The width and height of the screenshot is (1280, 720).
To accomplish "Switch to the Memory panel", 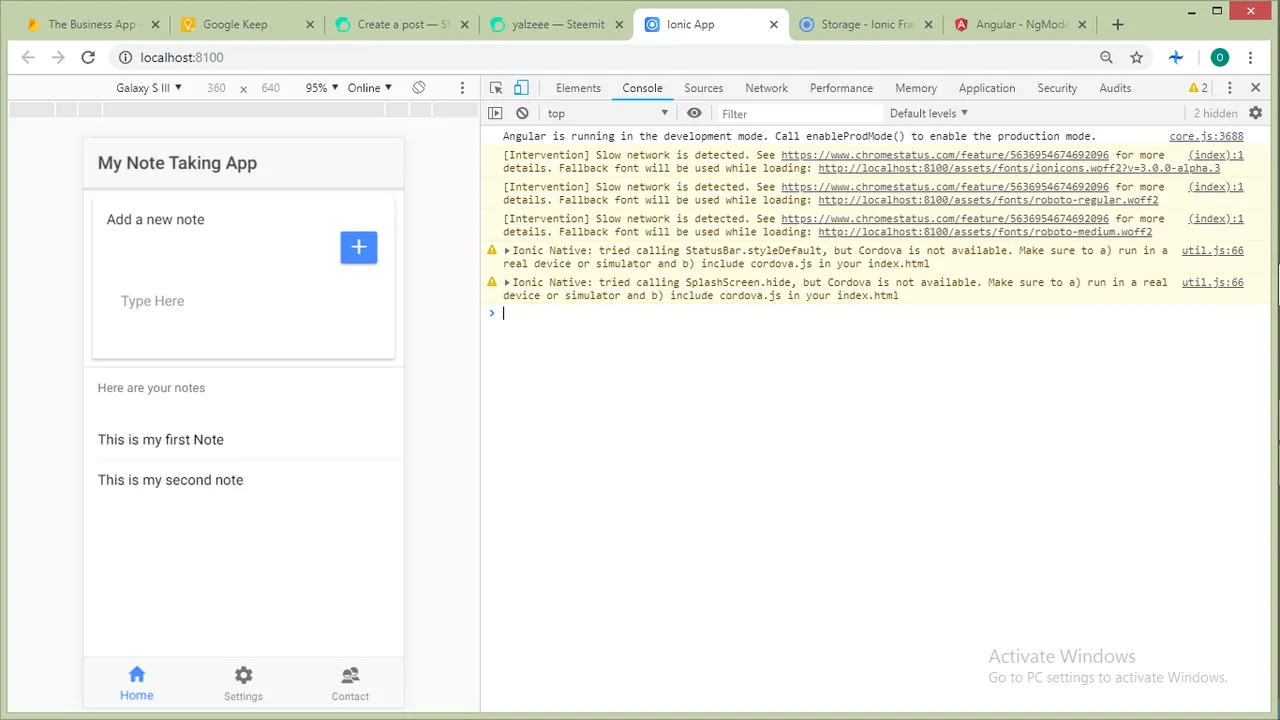I will 916,88.
